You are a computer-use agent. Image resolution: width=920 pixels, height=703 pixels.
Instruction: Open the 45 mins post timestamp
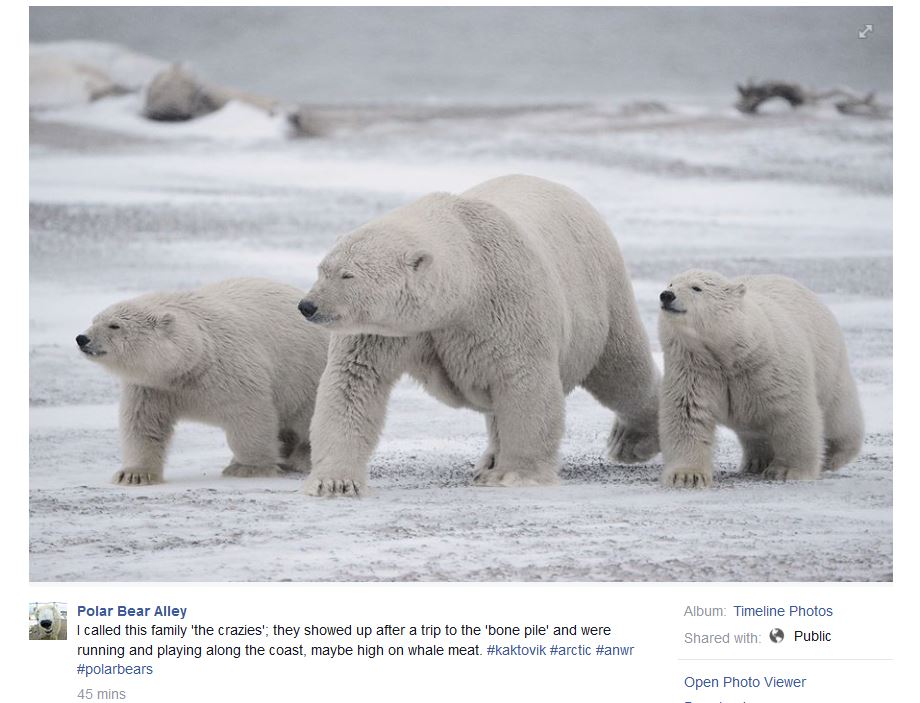tap(102, 694)
